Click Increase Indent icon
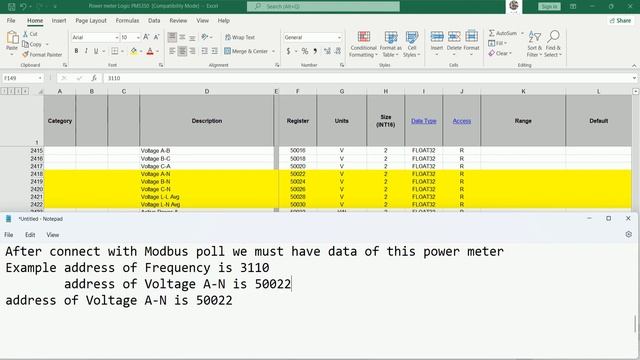The height and width of the screenshot is (360, 640). (x=215, y=51)
